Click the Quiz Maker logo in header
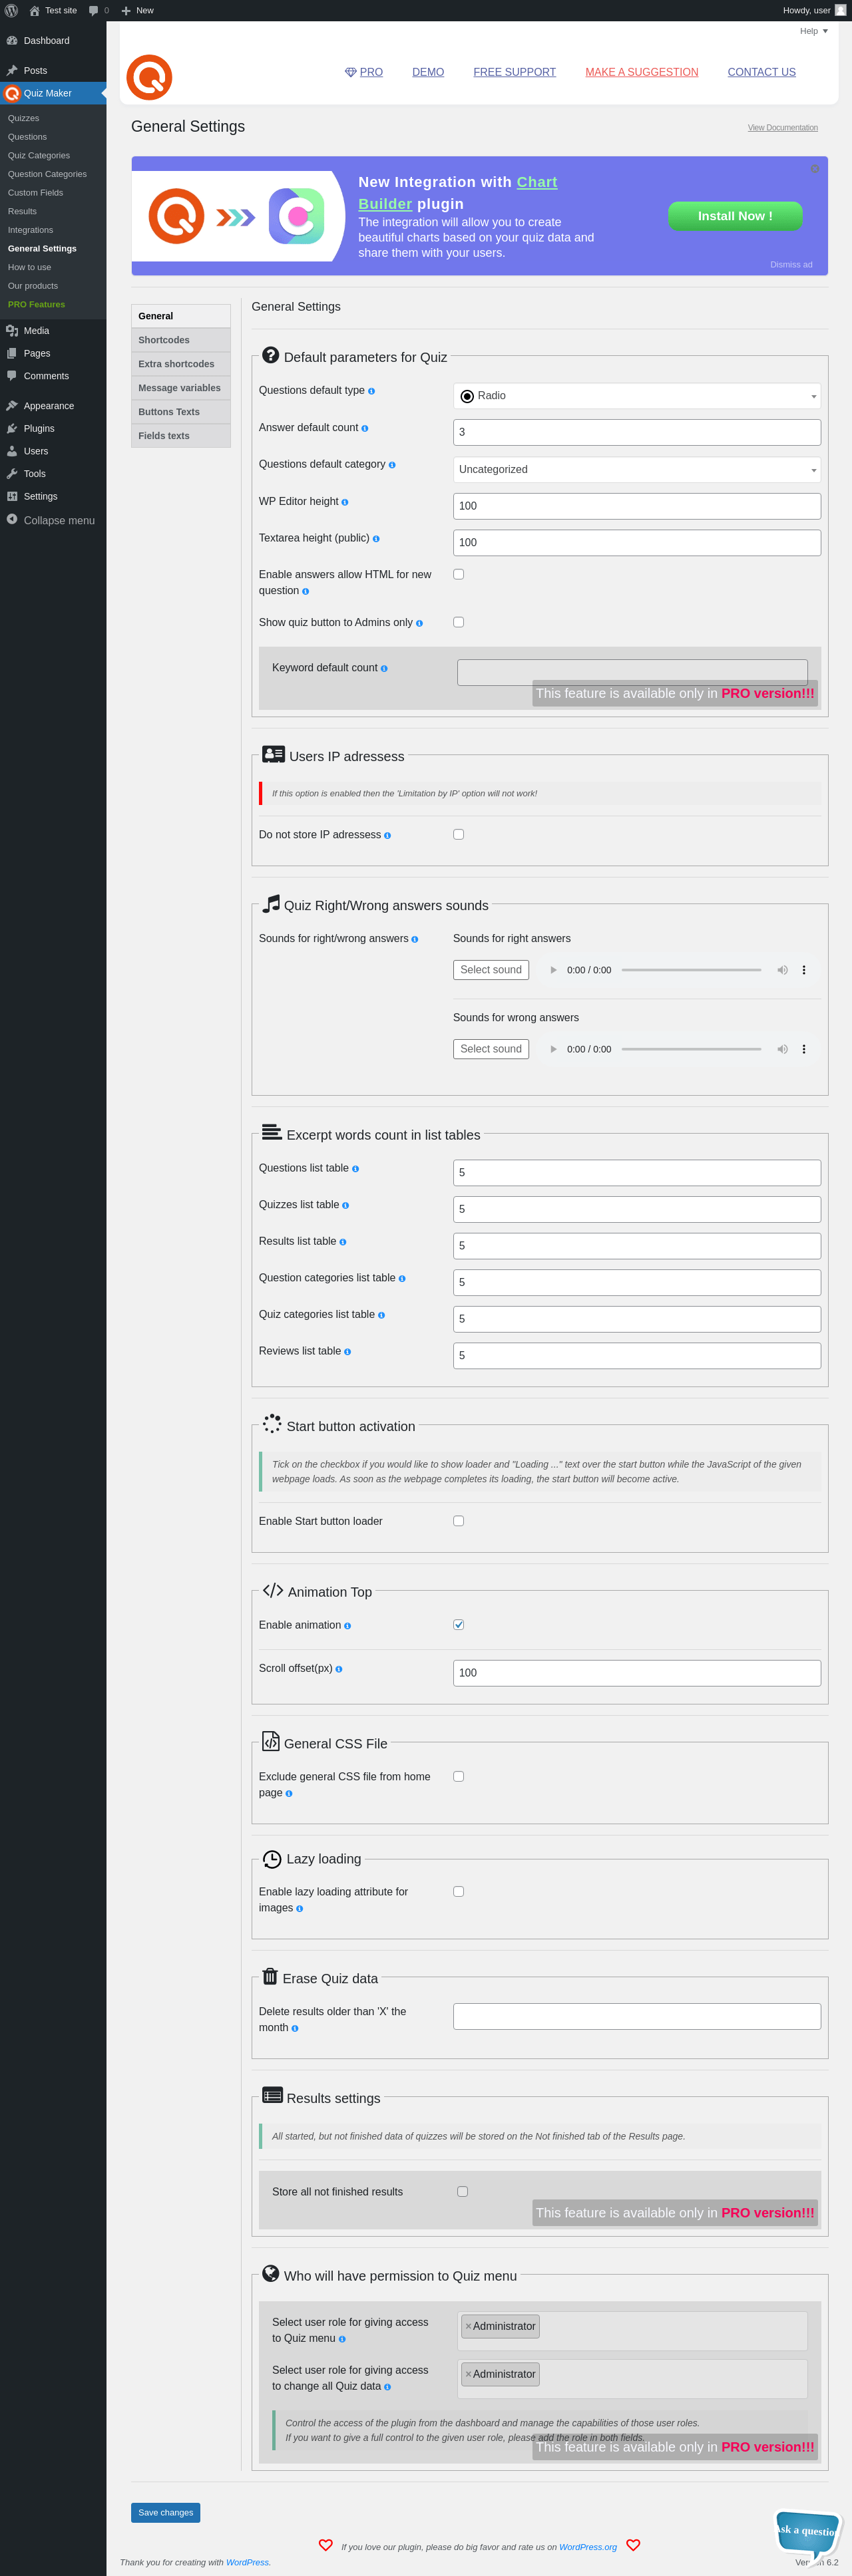The width and height of the screenshot is (852, 2576). pyautogui.click(x=149, y=77)
